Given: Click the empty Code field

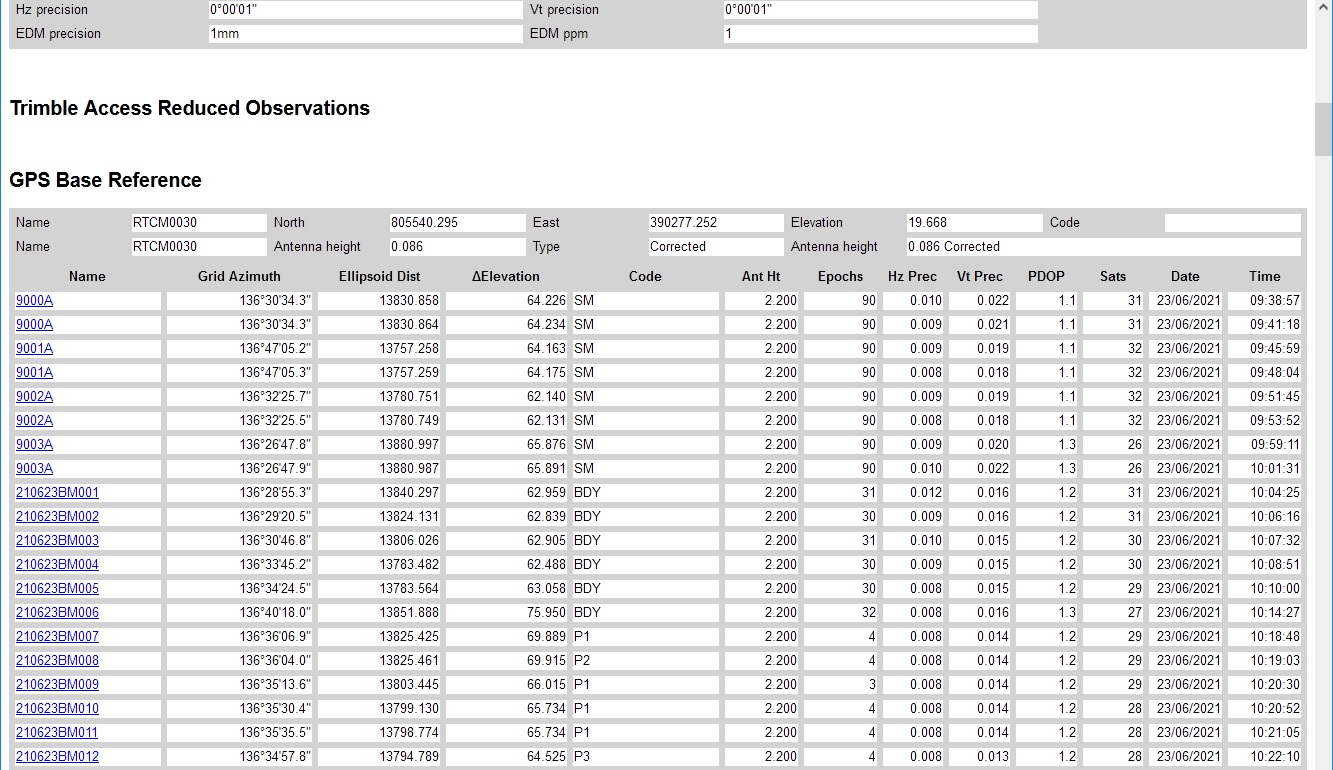Looking at the screenshot, I should pos(1232,223).
